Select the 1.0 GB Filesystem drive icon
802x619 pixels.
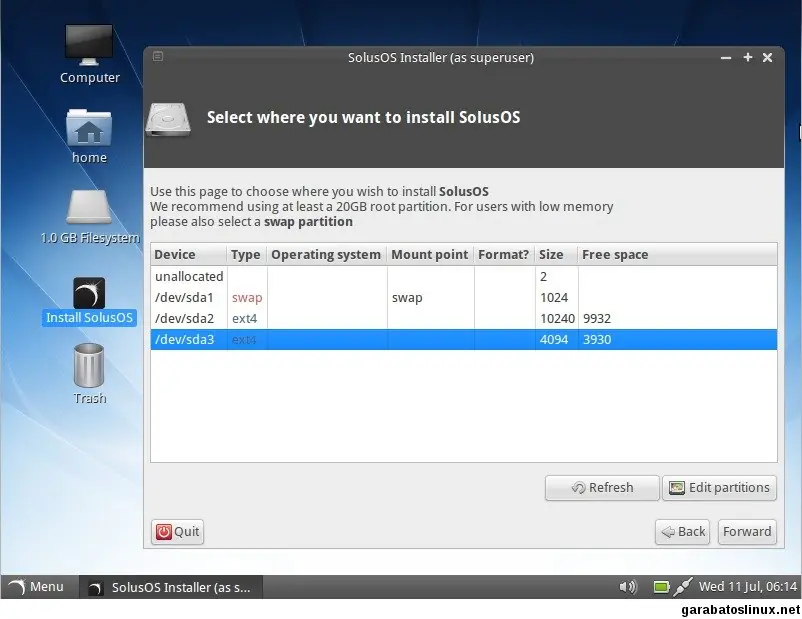pos(89,217)
